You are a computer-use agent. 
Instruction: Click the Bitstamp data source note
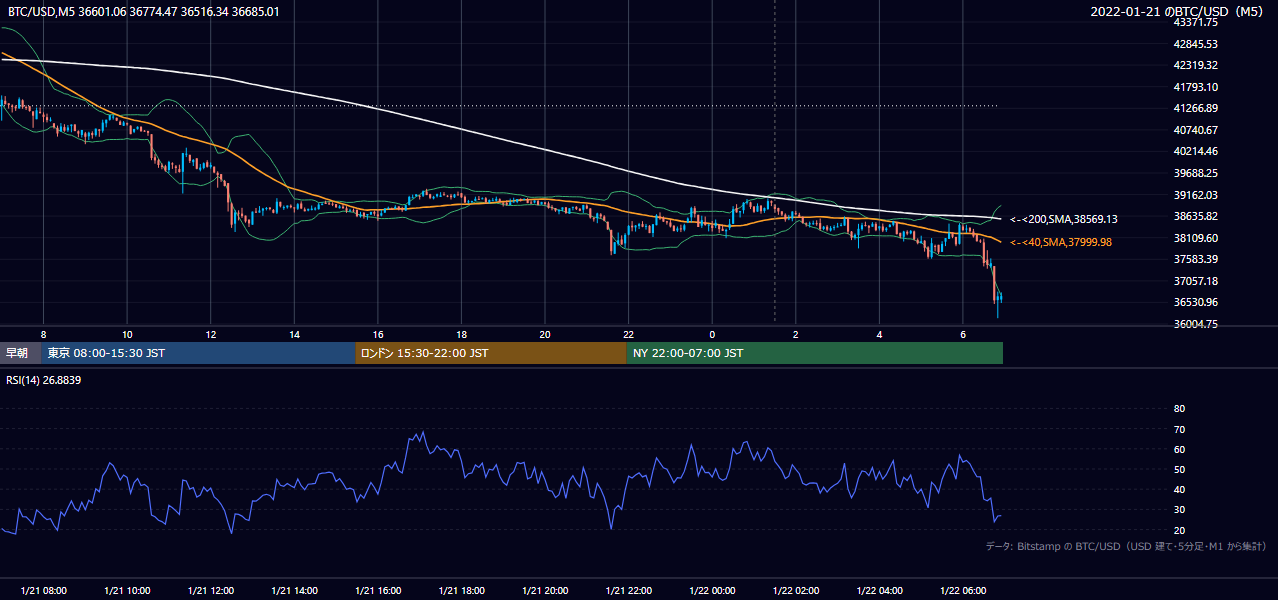coord(1126,546)
